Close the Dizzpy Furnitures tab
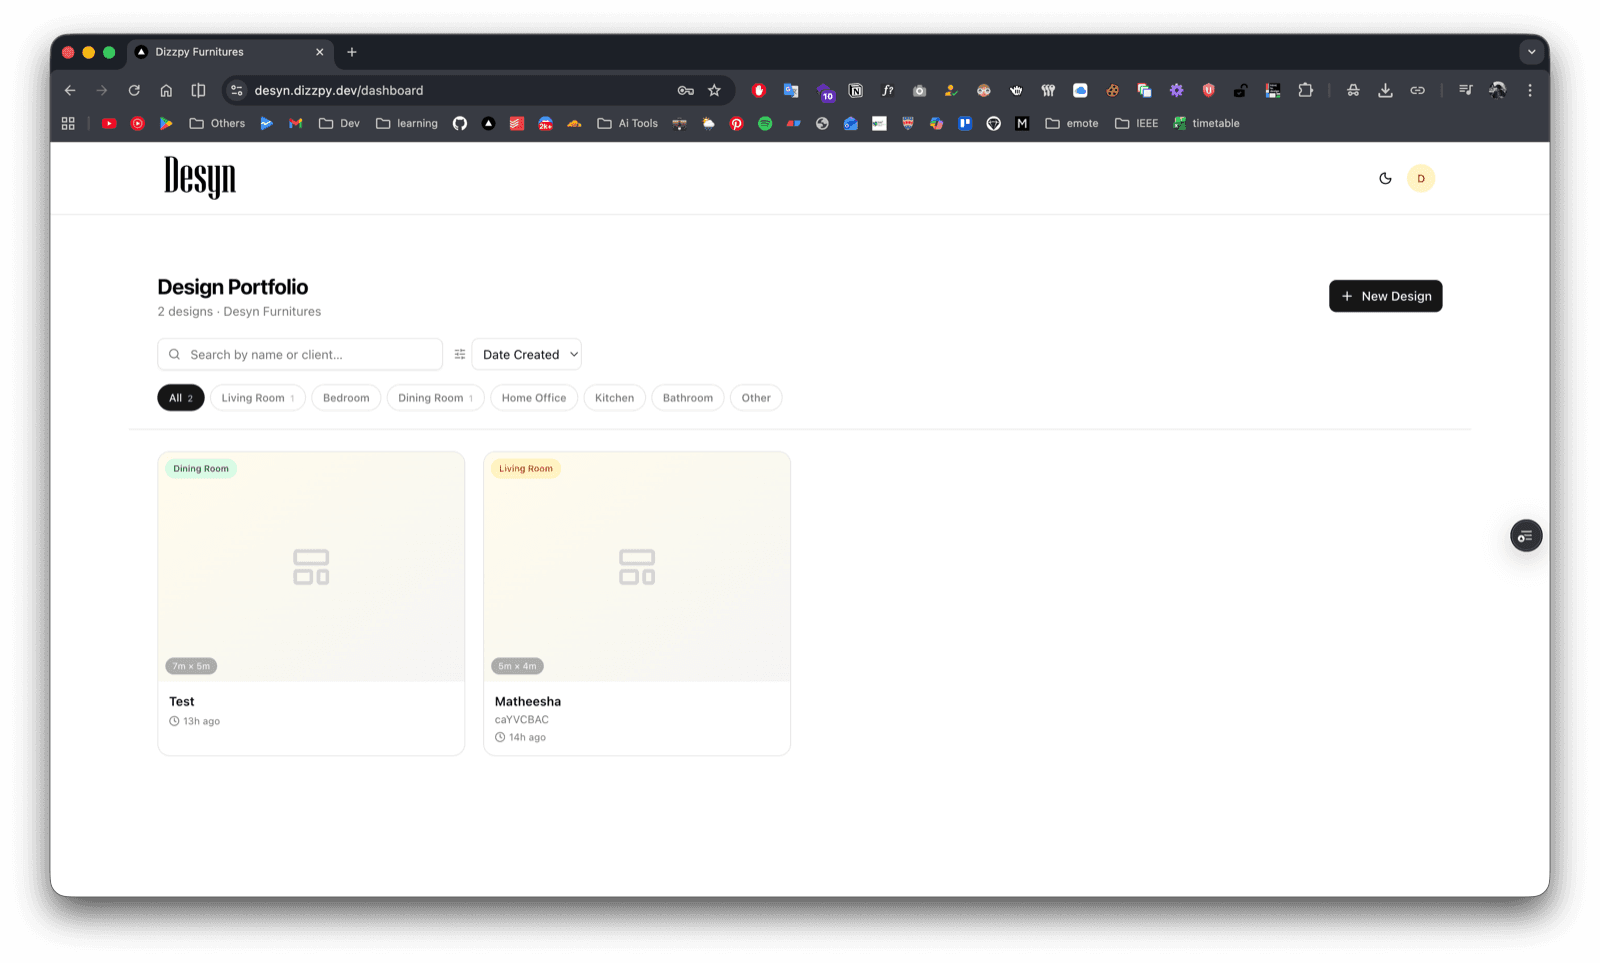Viewport: 1600px width, 963px height. pyautogui.click(x=320, y=52)
